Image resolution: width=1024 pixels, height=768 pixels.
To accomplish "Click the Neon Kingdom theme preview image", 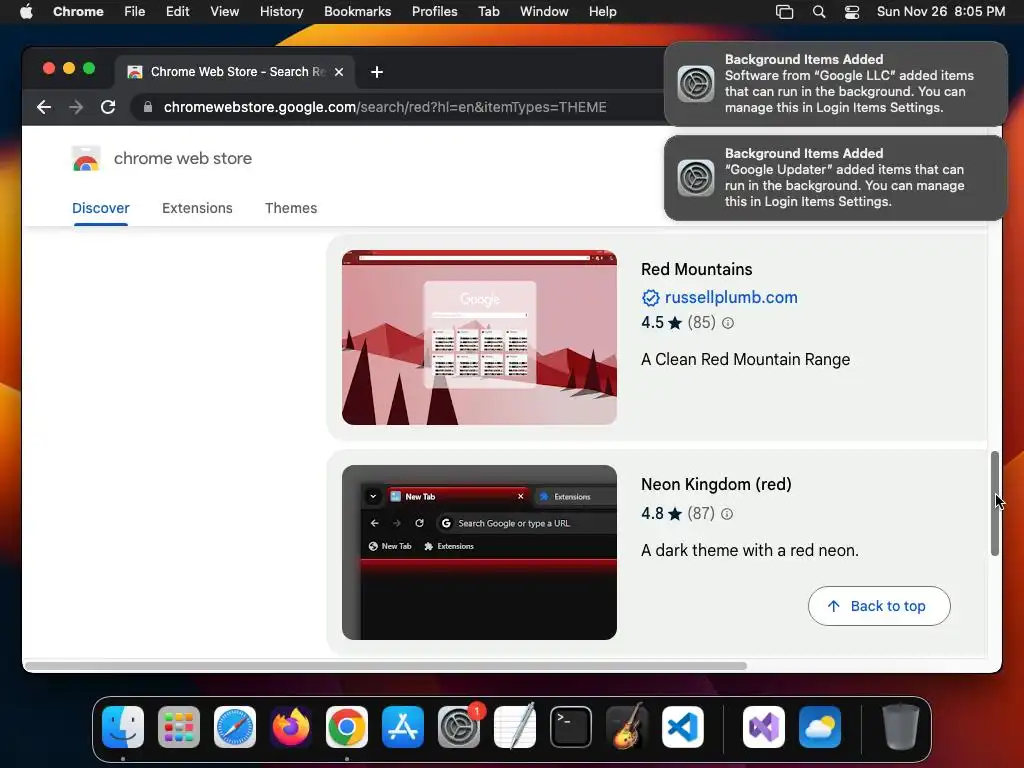I will coord(479,552).
